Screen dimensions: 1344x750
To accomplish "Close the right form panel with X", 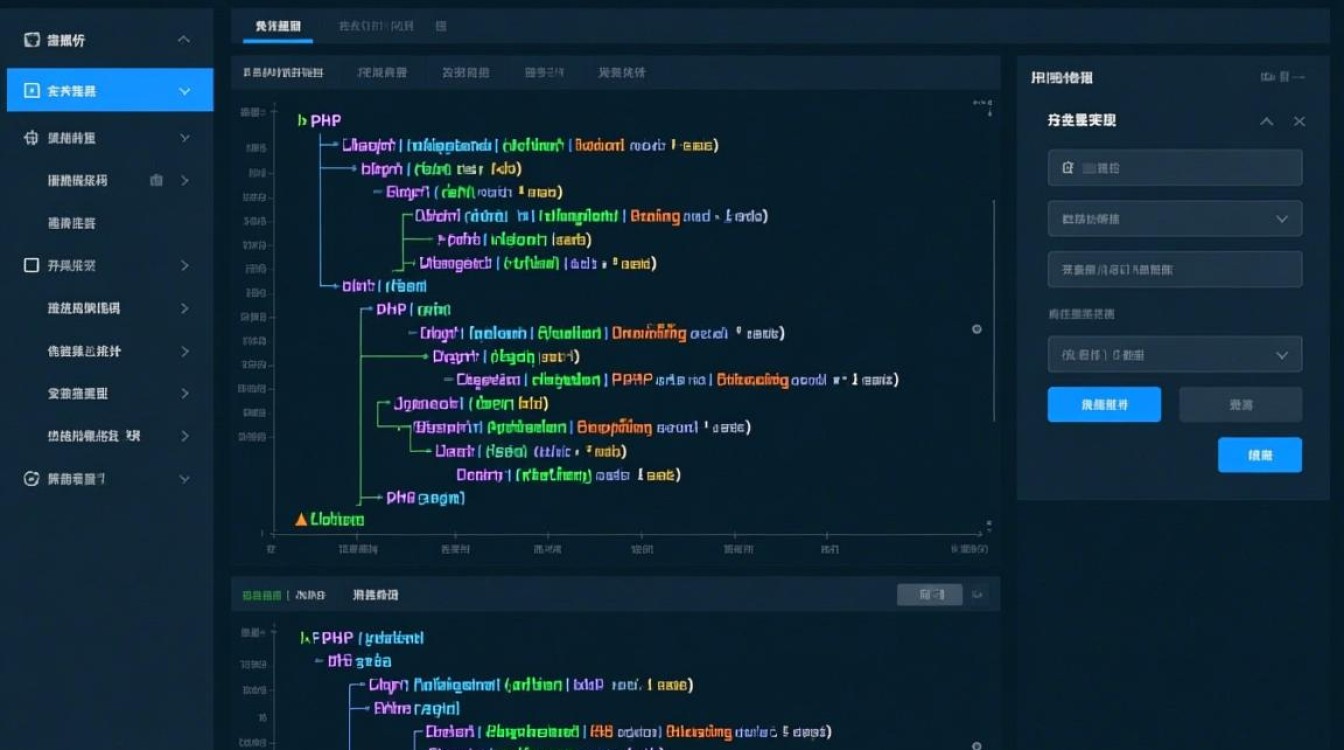I will (x=1299, y=121).
